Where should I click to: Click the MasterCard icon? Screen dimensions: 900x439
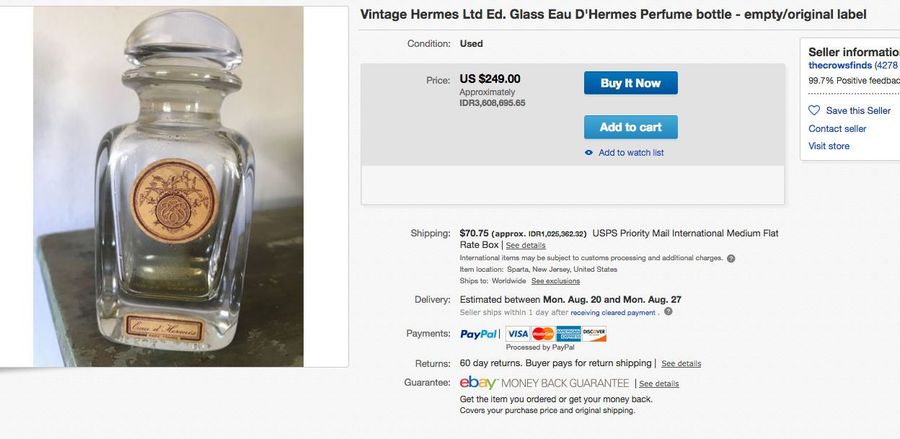pos(543,334)
